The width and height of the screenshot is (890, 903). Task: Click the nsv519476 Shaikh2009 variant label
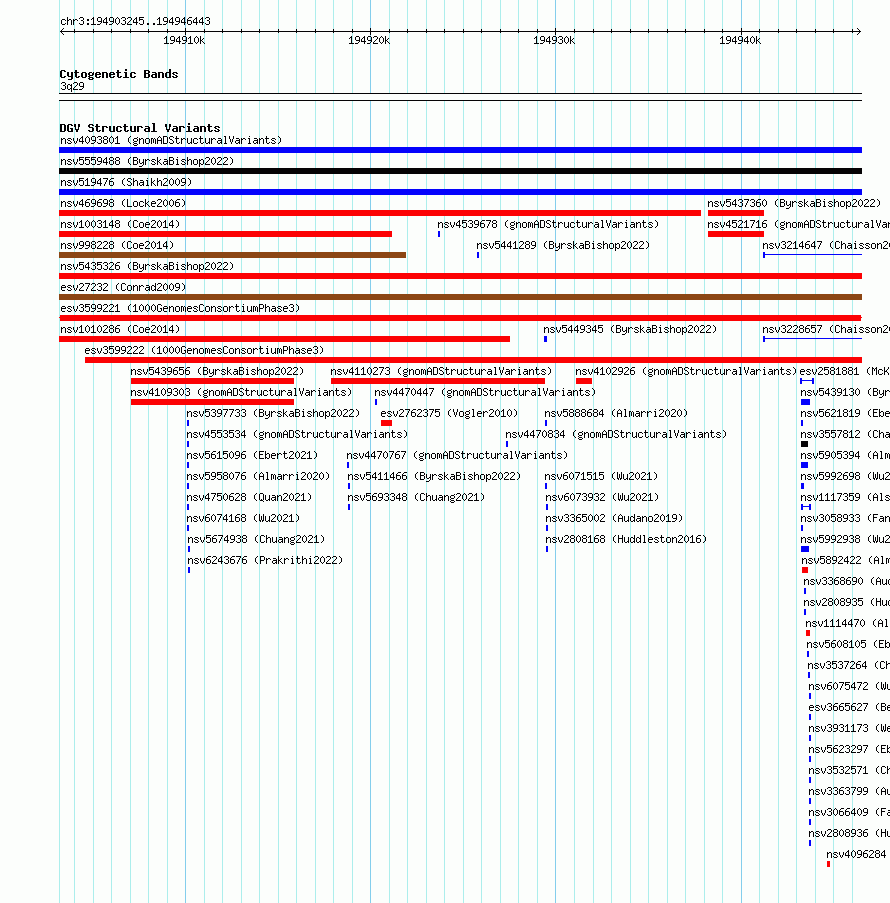[x=126, y=183]
